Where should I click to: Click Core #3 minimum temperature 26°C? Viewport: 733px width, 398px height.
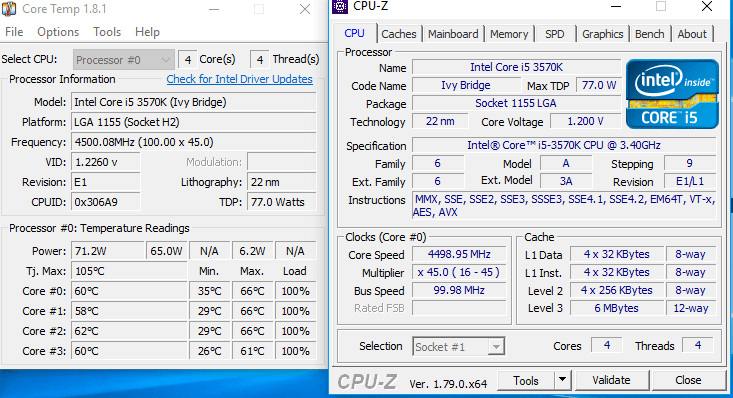(209, 351)
